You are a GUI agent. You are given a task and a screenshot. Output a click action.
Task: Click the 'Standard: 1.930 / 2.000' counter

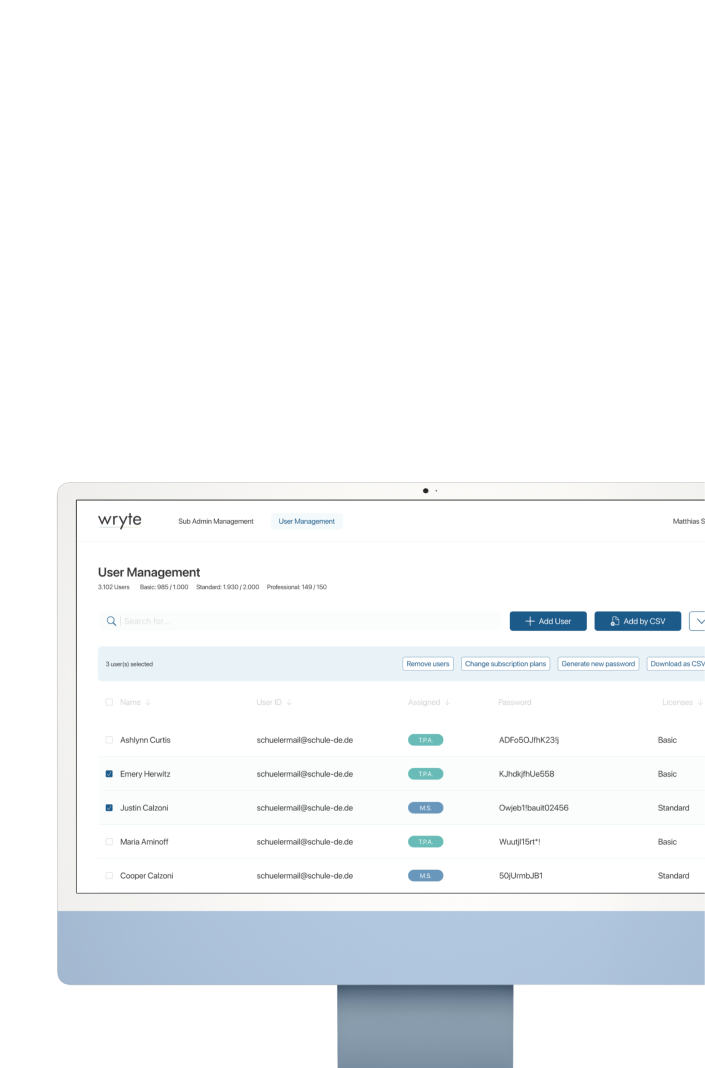(x=228, y=587)
